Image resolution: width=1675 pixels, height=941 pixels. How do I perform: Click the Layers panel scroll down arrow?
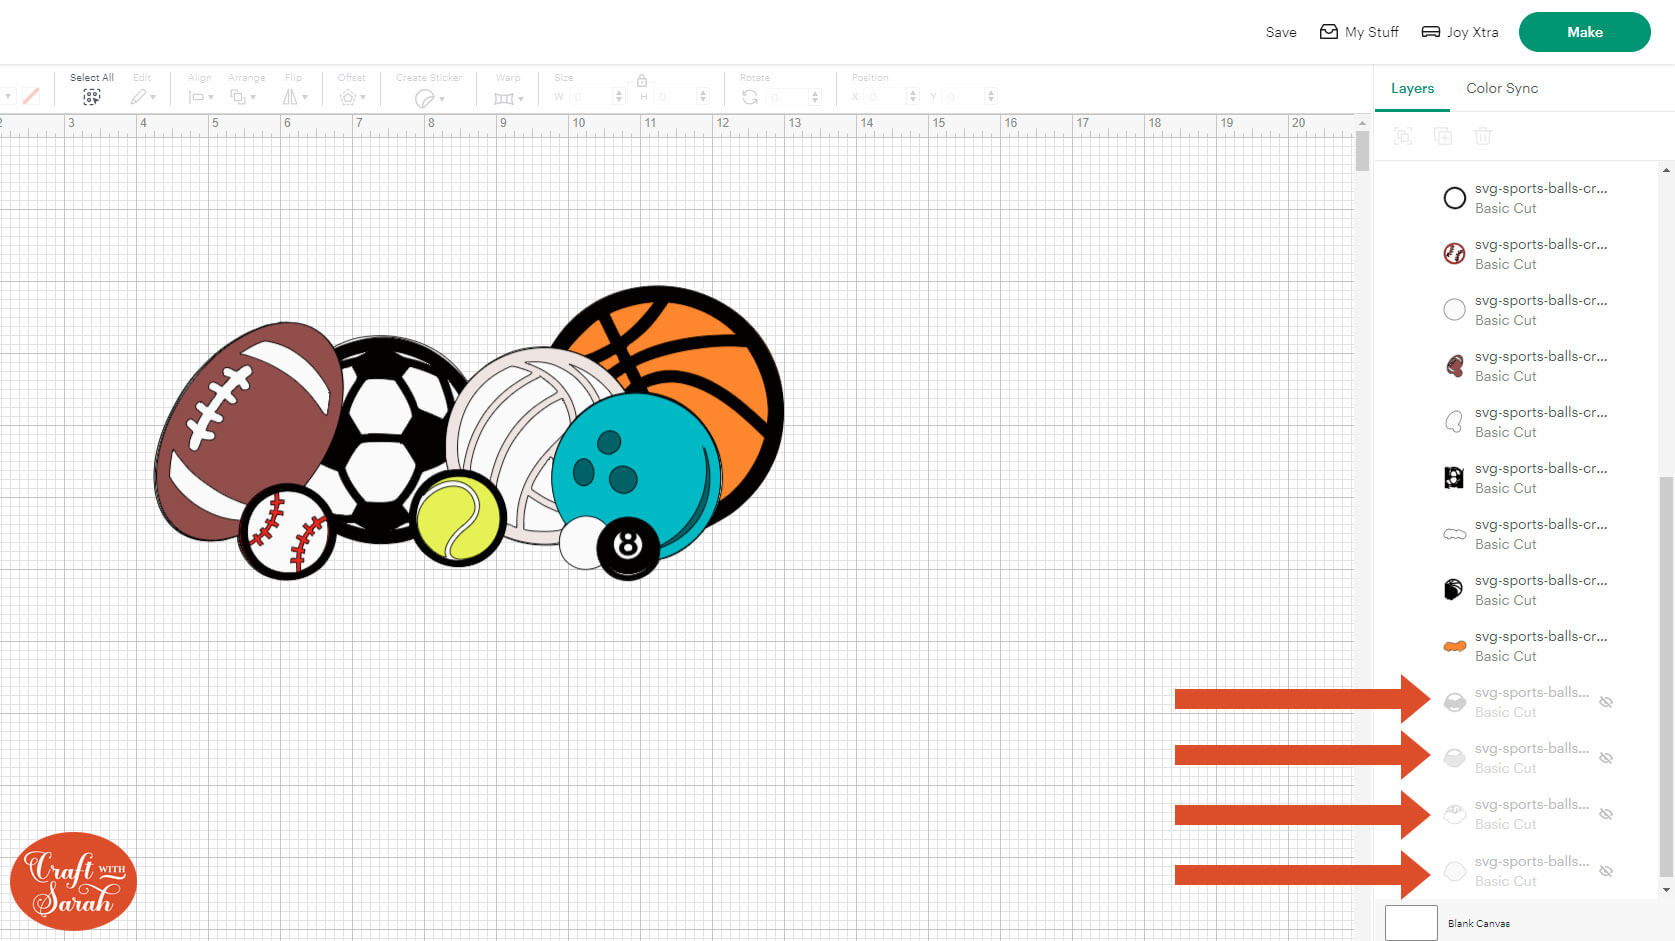[1666, 889]
